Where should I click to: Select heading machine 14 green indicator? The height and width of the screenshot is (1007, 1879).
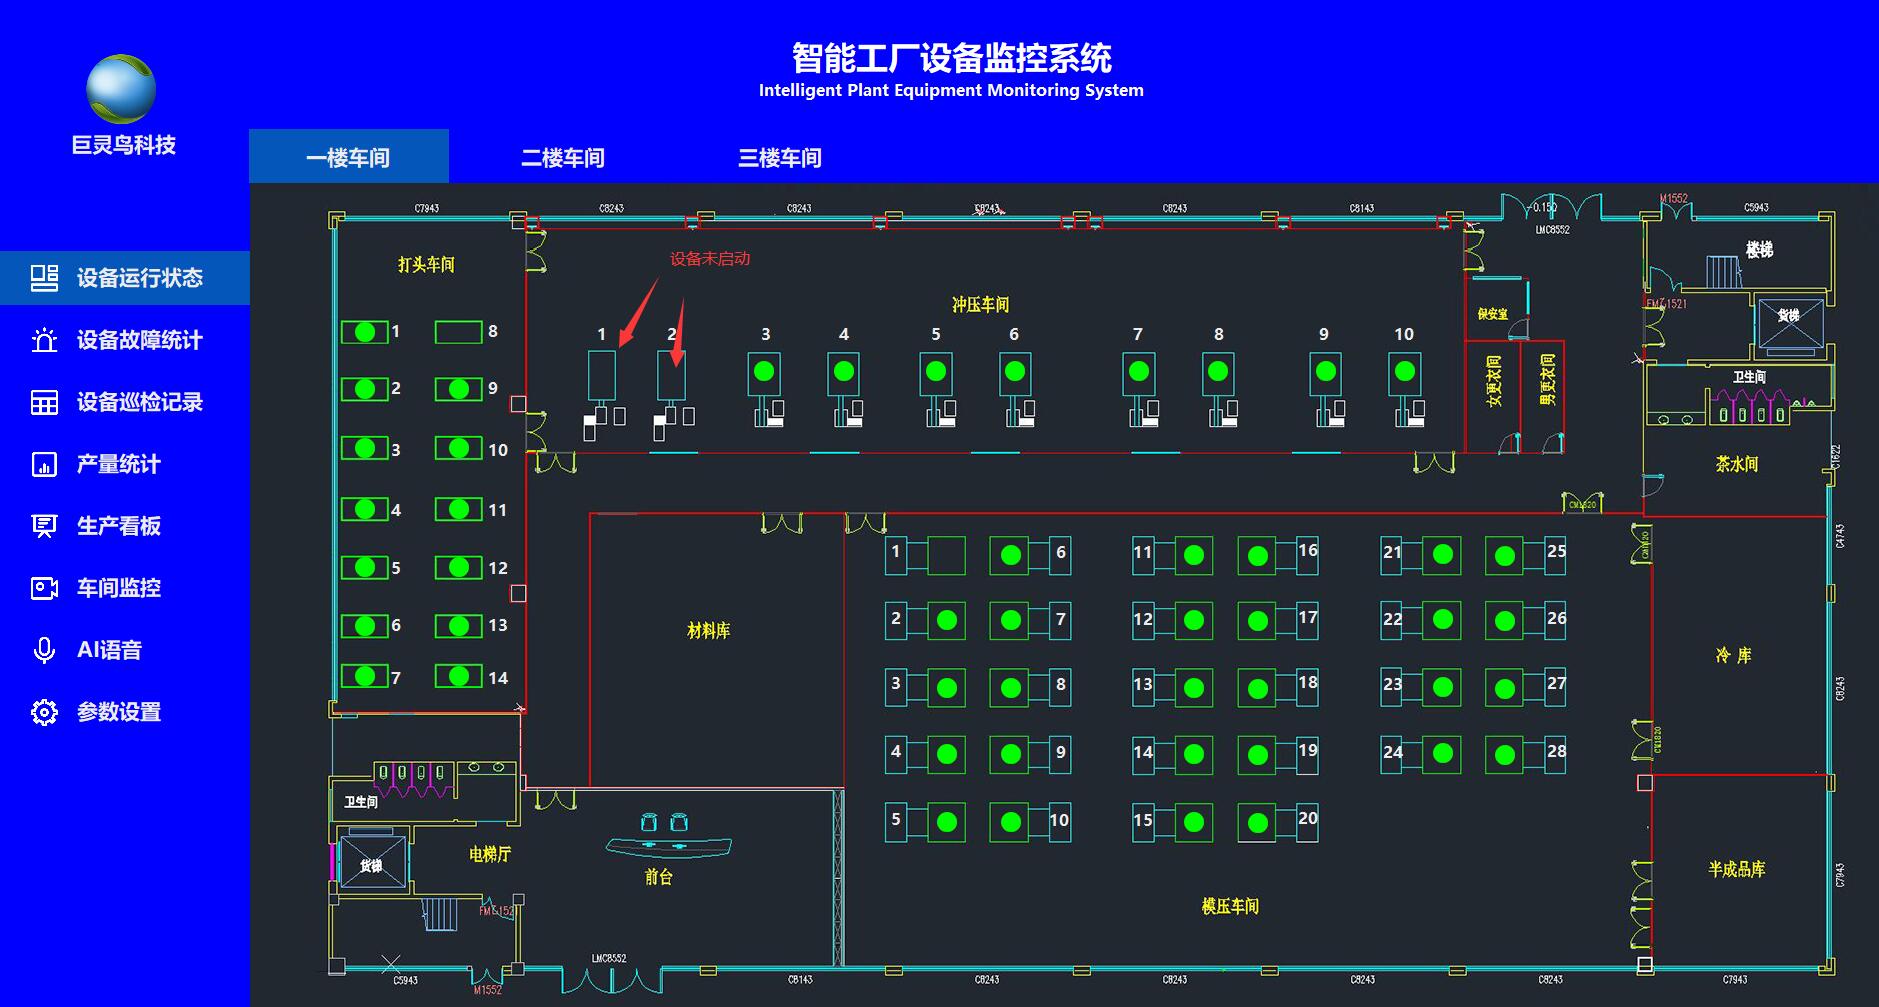(459, 677)
